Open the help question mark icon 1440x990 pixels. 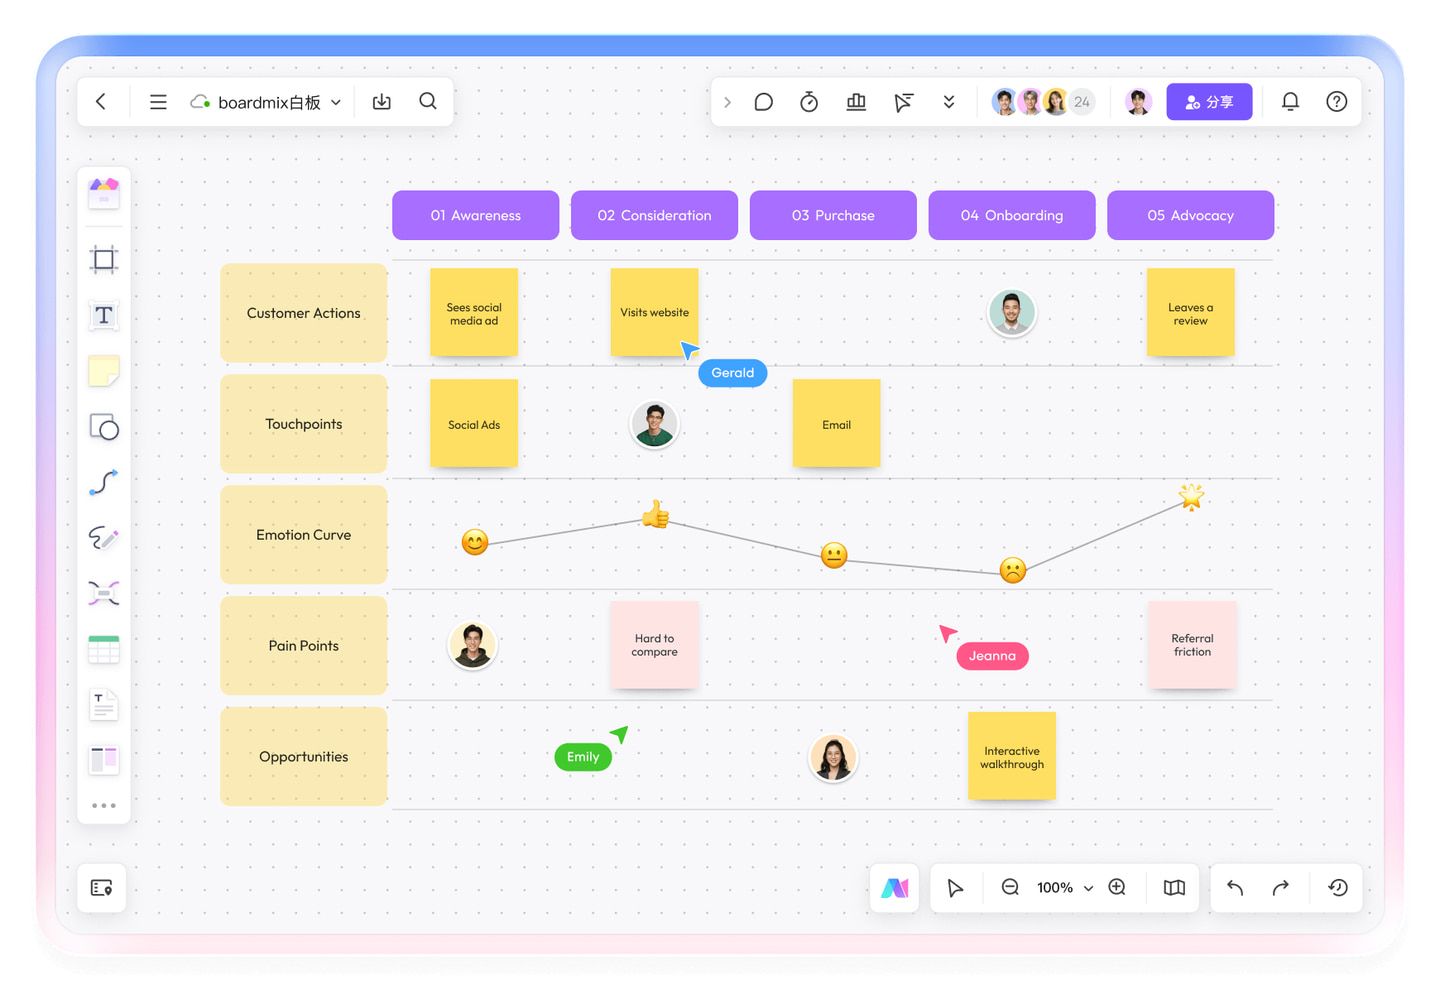click(1337, 102)
